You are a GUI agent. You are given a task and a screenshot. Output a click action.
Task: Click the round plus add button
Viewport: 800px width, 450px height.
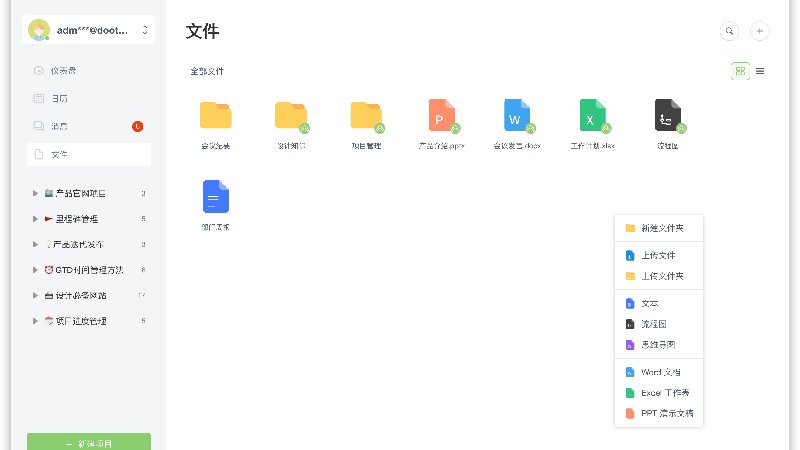coord(759,31)
